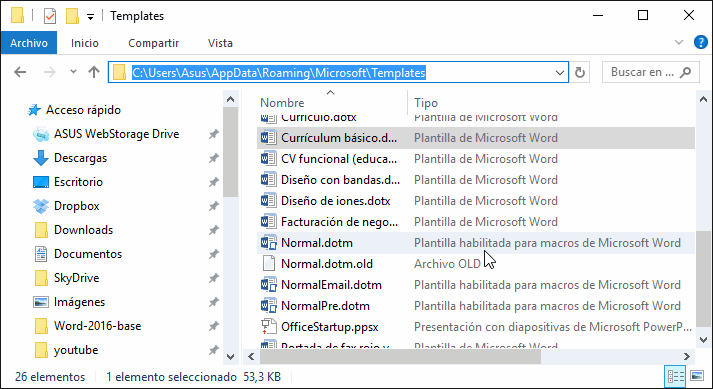Go forward with the right arrow
The image size is (713, 389).
click(49, 72)
